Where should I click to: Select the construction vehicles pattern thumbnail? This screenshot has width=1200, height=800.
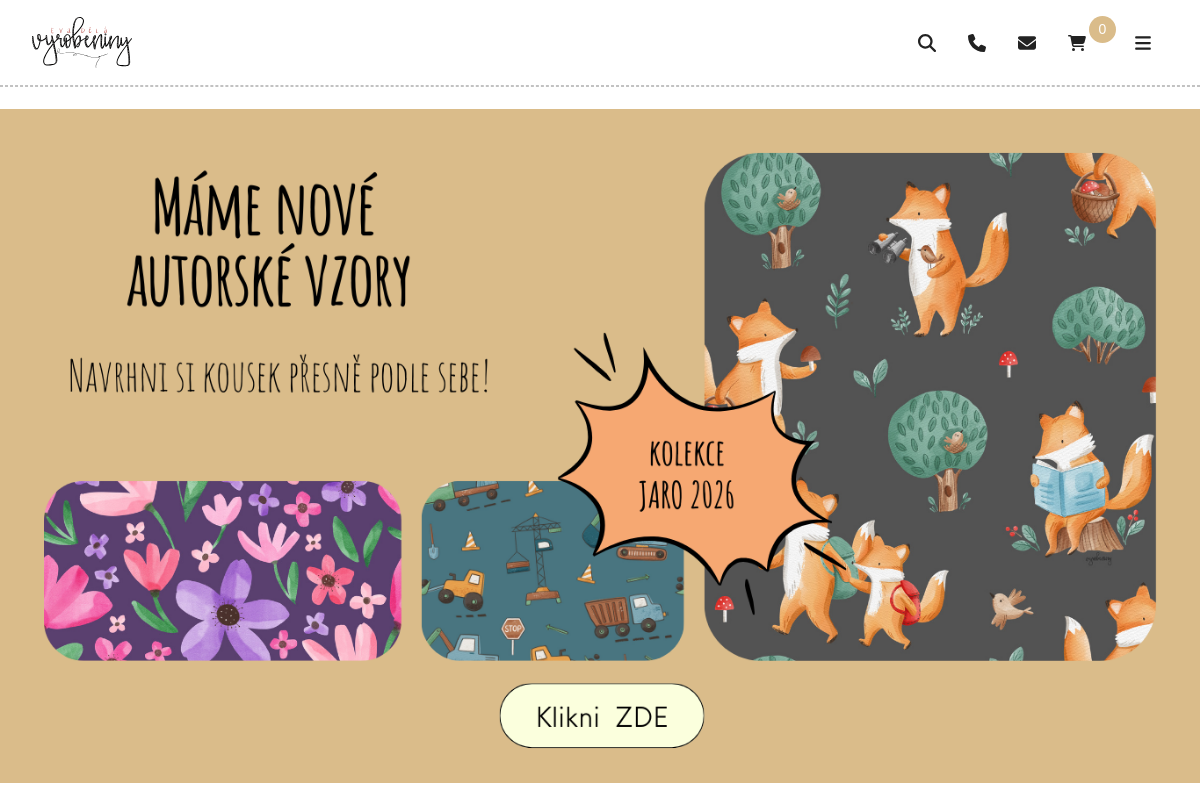[553, 571]
